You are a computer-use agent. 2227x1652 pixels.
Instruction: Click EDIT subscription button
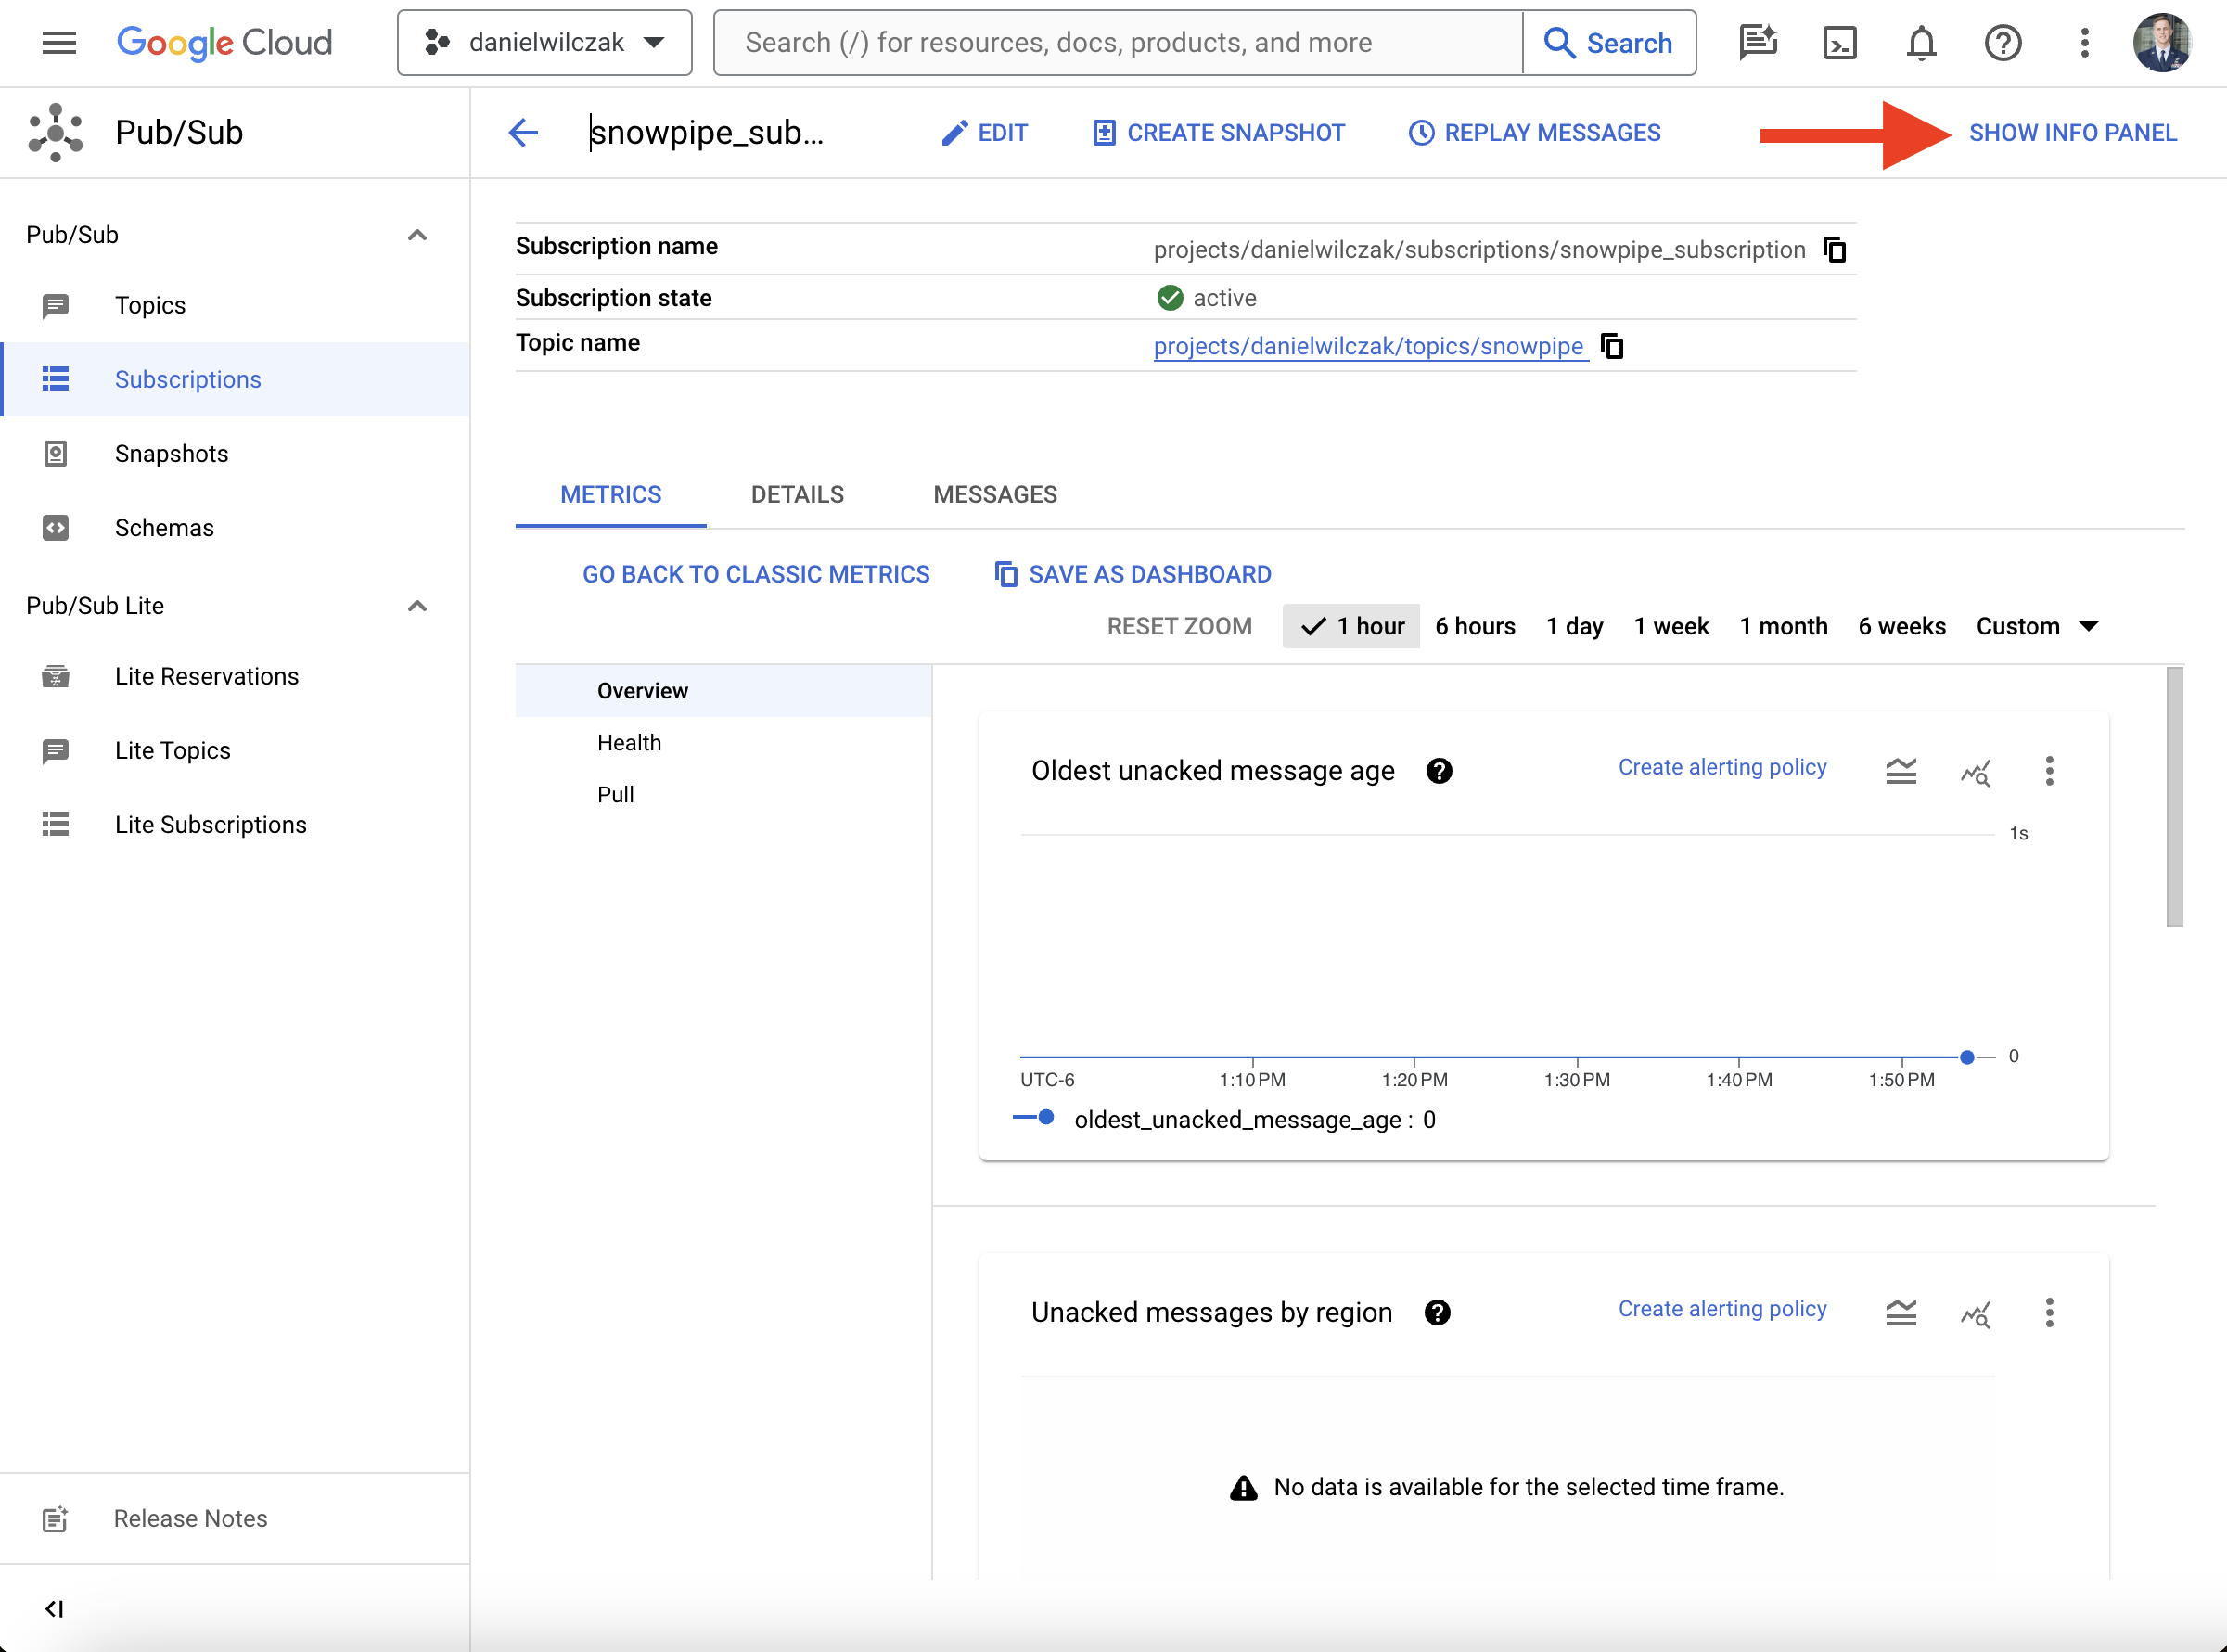click(x=984, y=132)
